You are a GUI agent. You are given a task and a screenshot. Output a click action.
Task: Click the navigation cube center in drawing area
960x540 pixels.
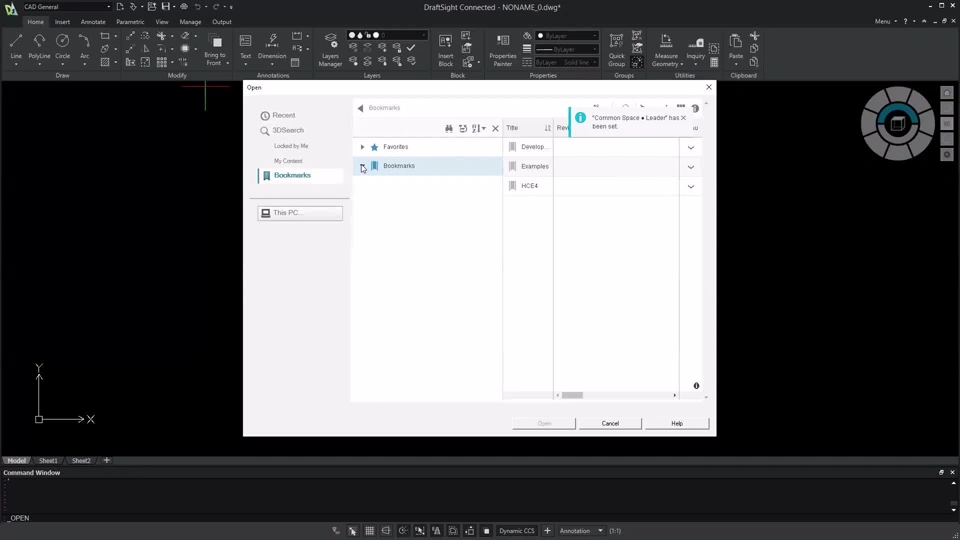[898, 124]
